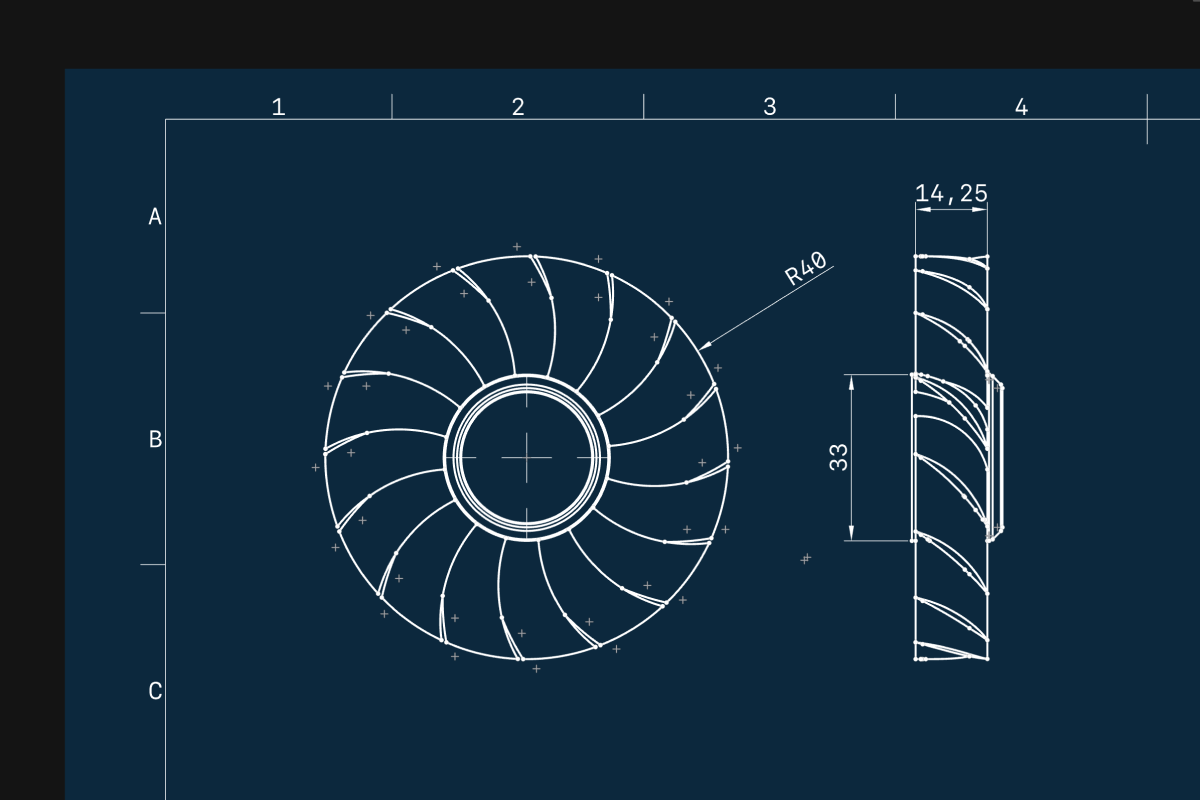The width and height of the screenshot is (1200, 800).
Task: Select the vertical 33 dimension text
Action: (x=838, y=458)
